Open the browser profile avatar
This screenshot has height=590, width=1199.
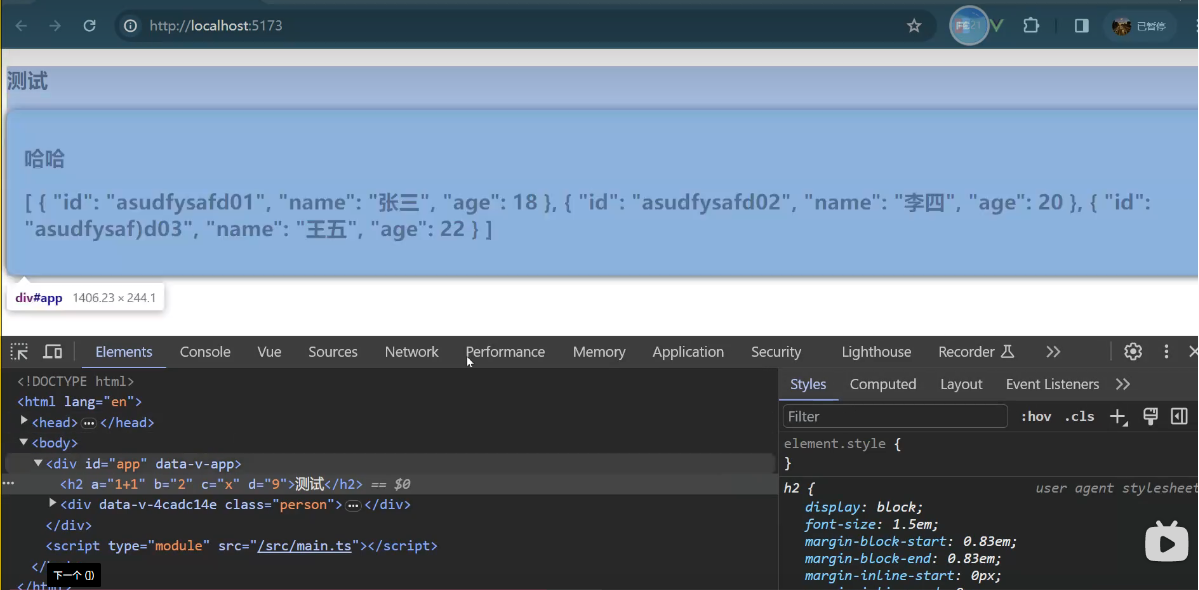coord(1122,26)
